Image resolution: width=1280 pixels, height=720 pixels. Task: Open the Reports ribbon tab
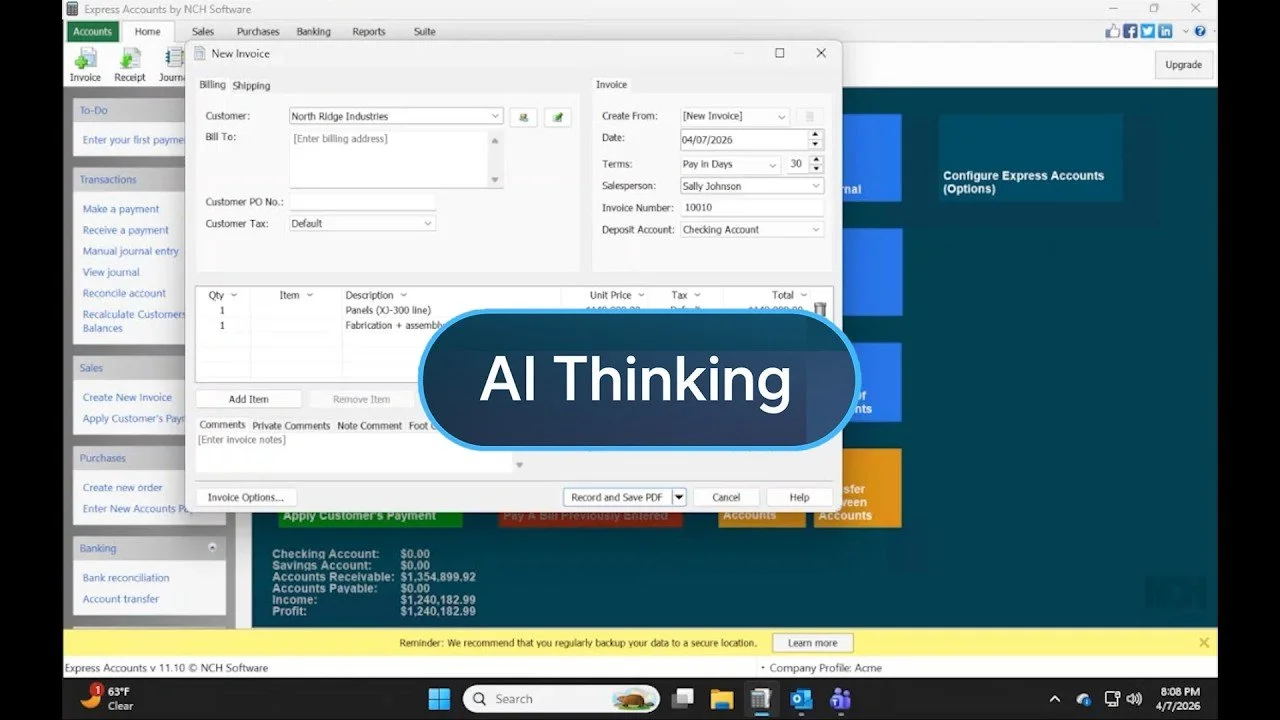[x=369, y=32]
